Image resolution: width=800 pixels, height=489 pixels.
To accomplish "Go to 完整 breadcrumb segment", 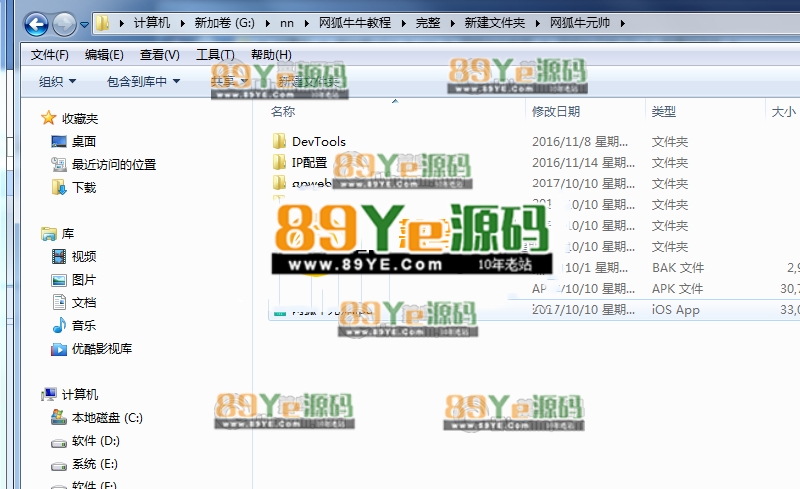I will 428,23.
